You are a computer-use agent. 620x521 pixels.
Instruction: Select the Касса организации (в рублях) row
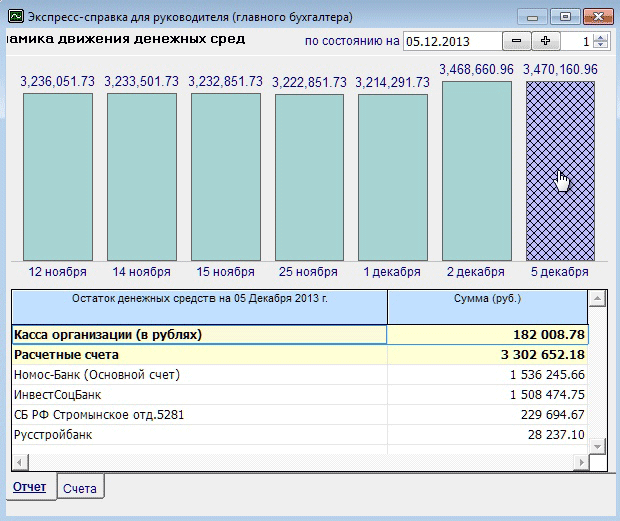coord(300,335)
